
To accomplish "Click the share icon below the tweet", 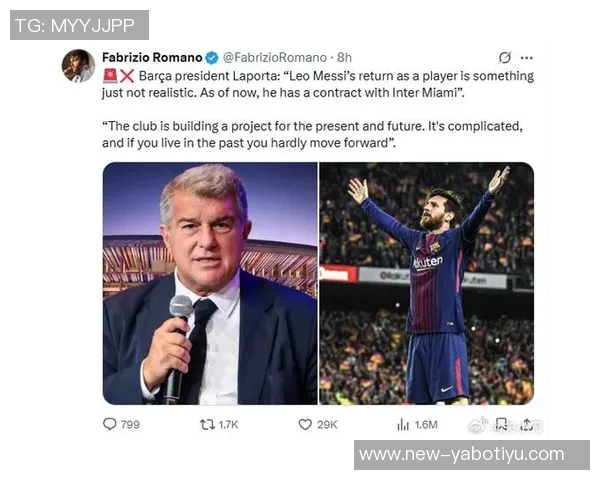I will point(526,424).
